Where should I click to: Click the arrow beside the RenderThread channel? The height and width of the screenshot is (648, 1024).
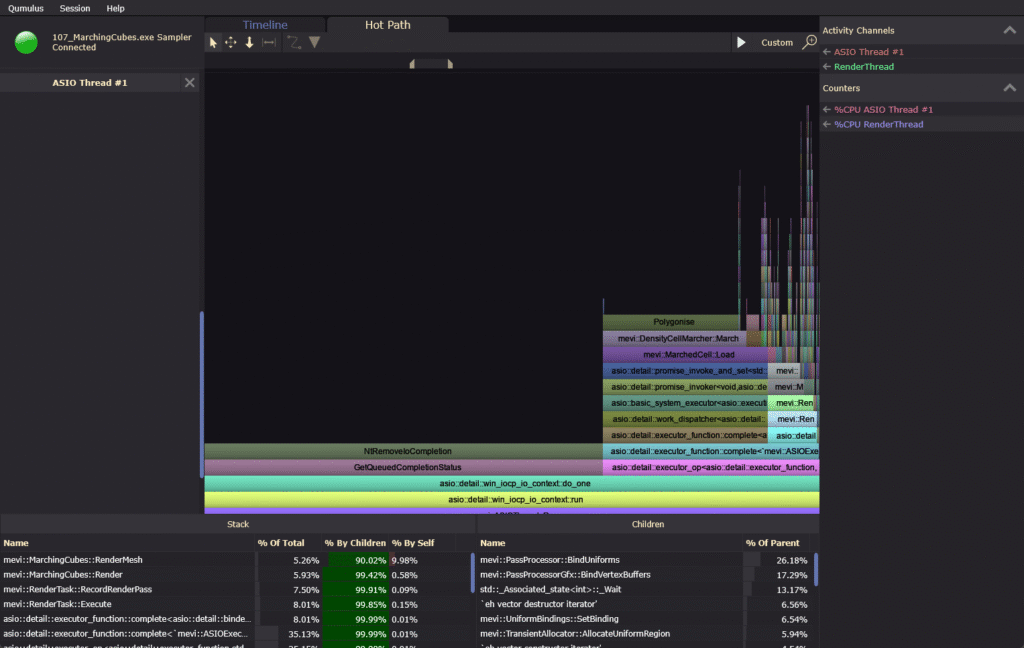coord(827,67)
